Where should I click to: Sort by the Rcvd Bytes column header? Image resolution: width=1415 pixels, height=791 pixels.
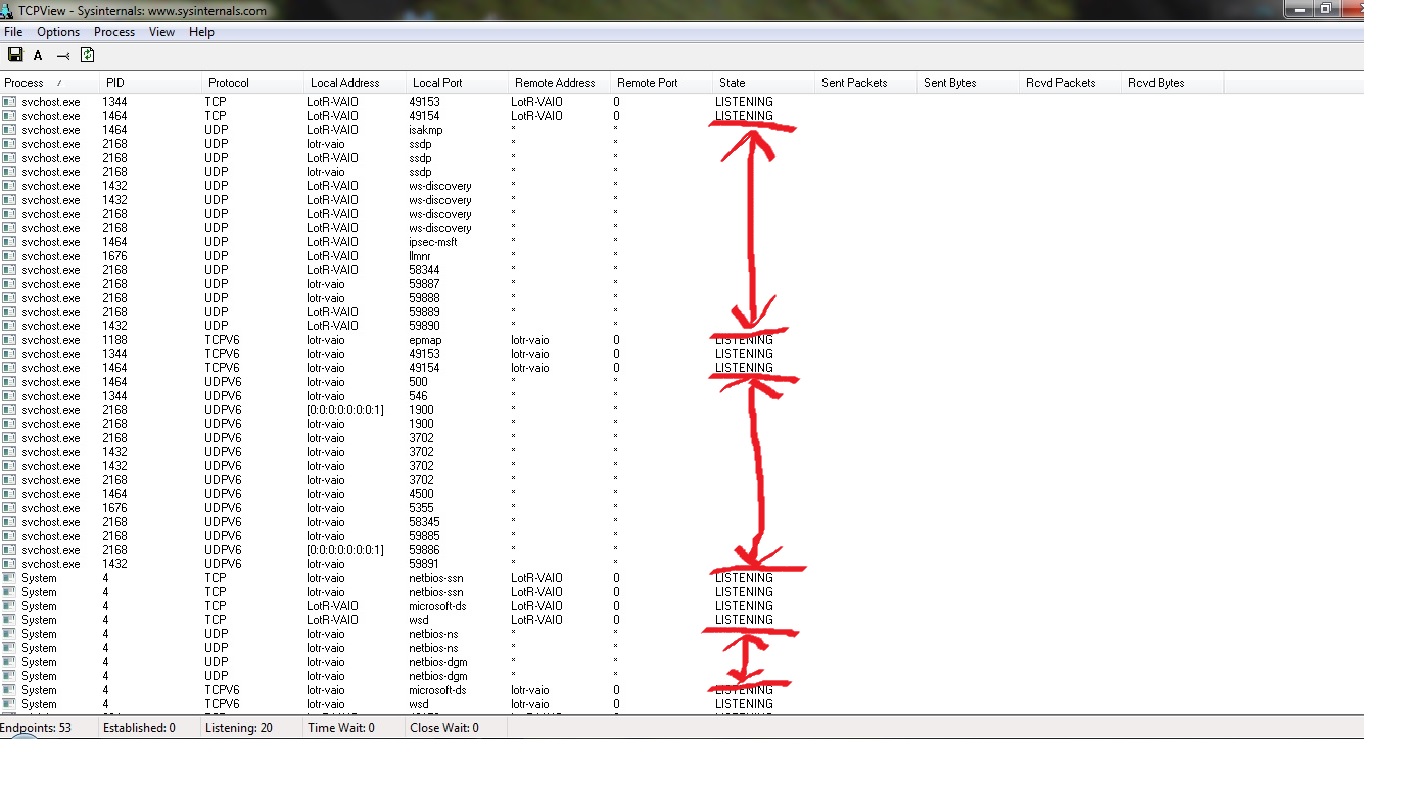click(x=1156, y=83)
